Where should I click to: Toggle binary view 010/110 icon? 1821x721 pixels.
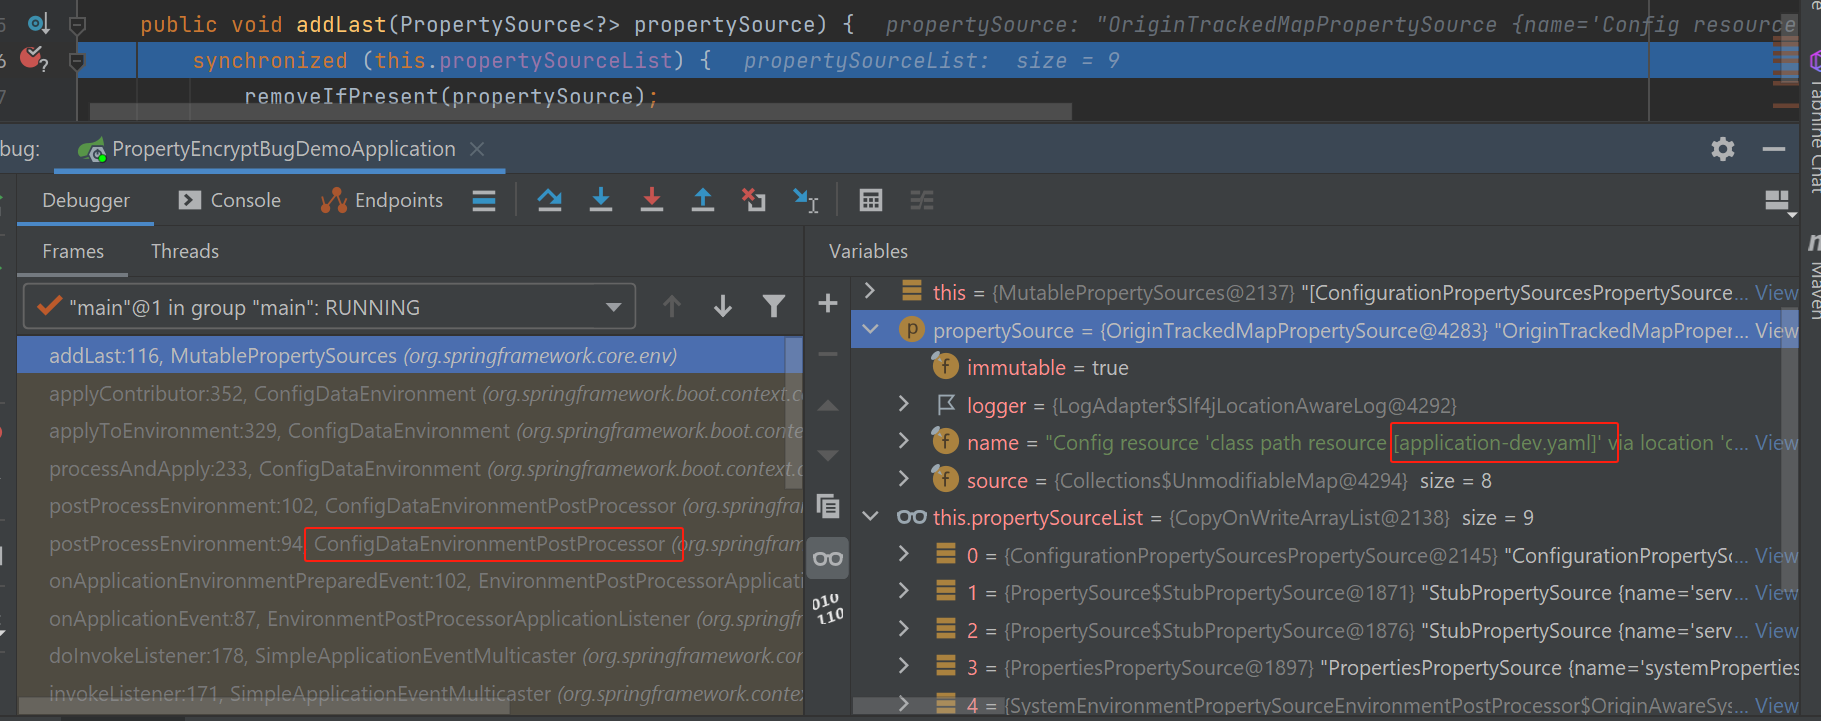click(828, 608)
